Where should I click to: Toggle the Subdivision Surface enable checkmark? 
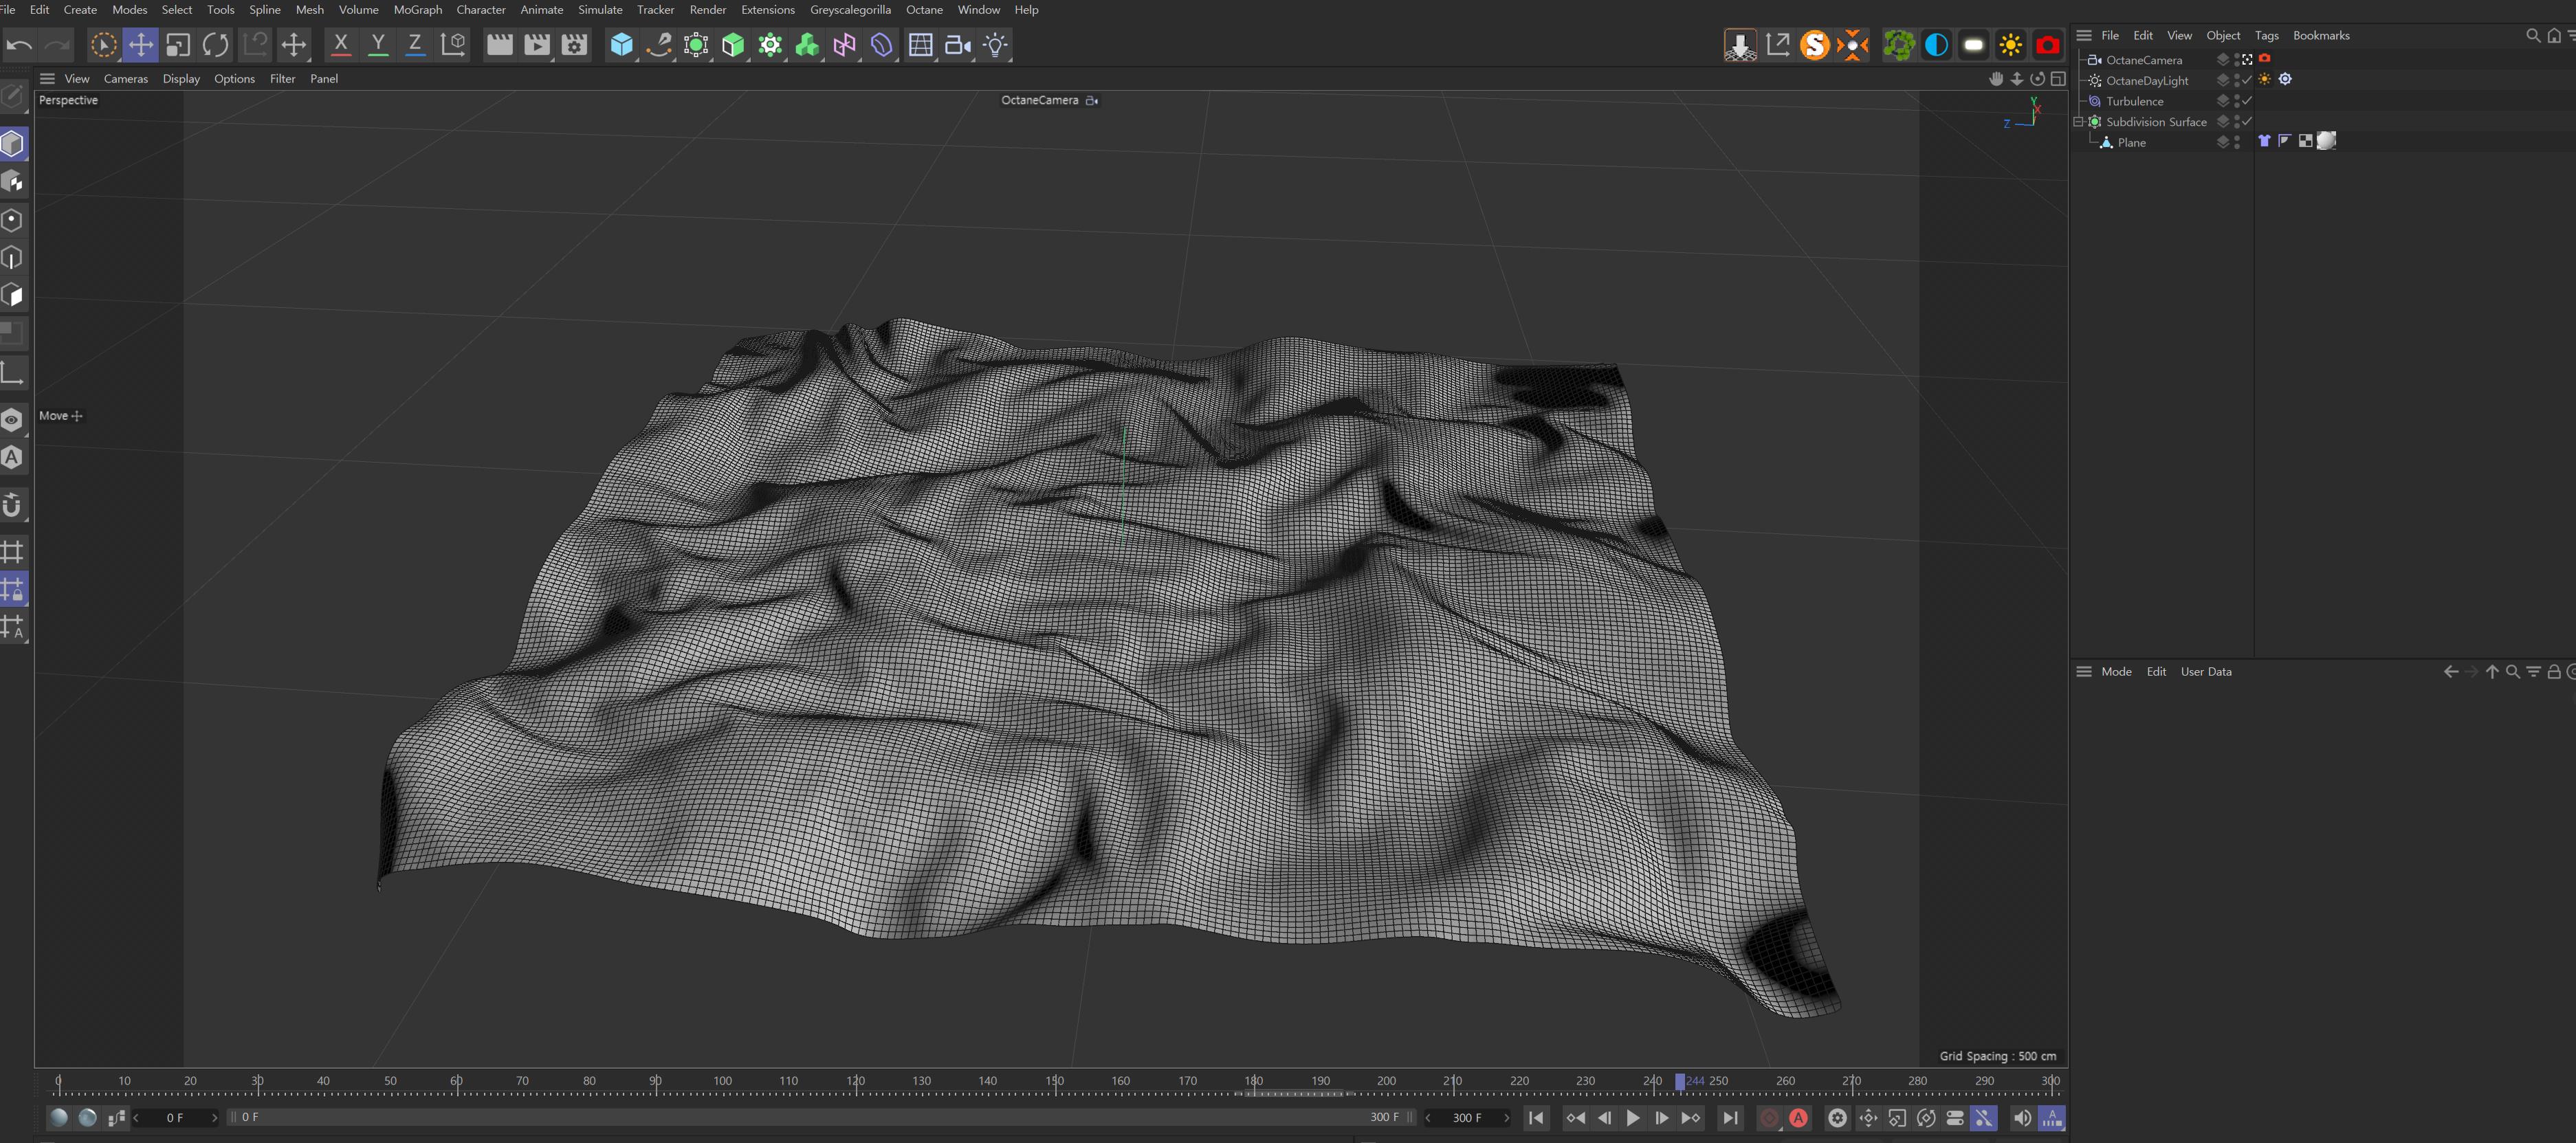[x=2246, y=121]
